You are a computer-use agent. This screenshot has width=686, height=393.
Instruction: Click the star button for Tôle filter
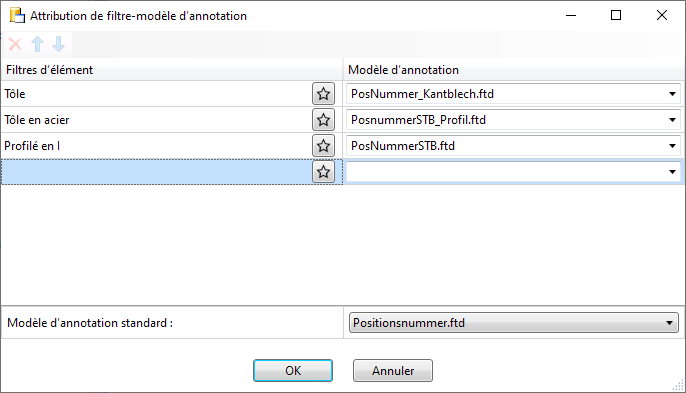pos(323,94)
